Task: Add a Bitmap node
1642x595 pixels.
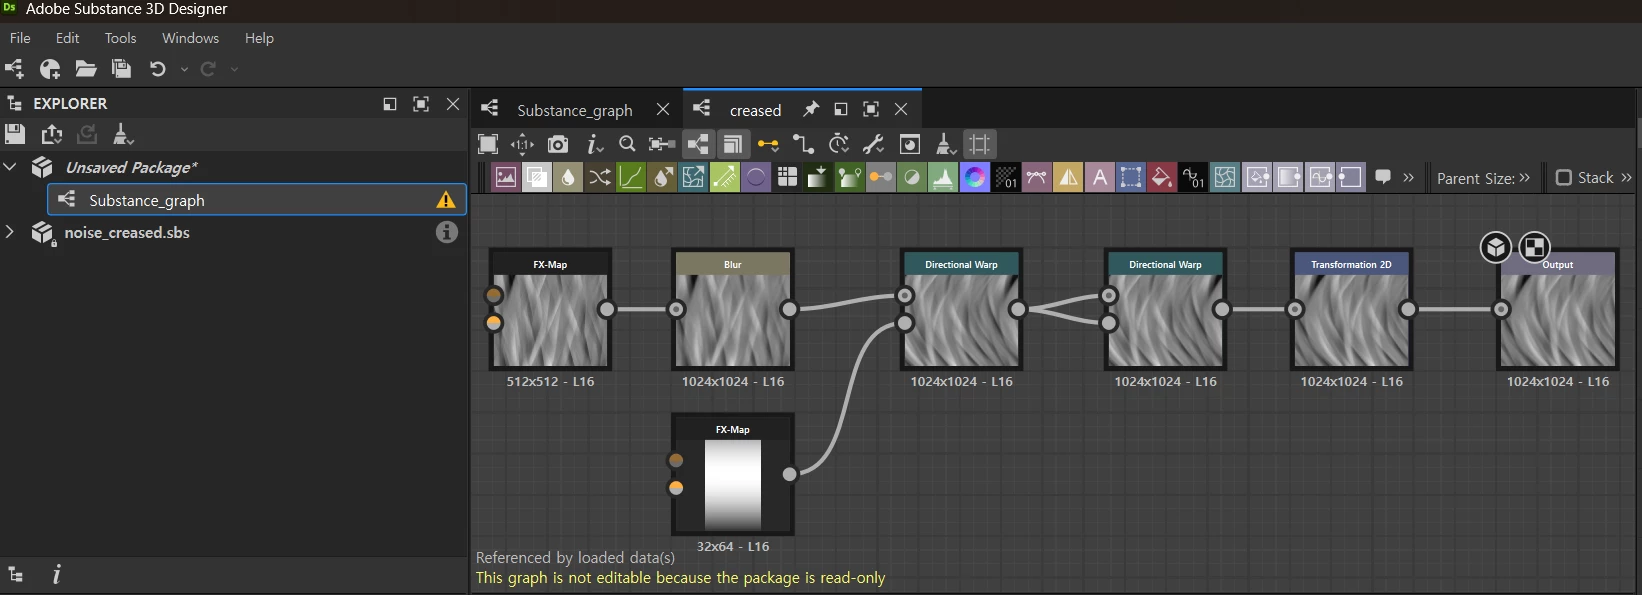Action: (x=506, y=178)
